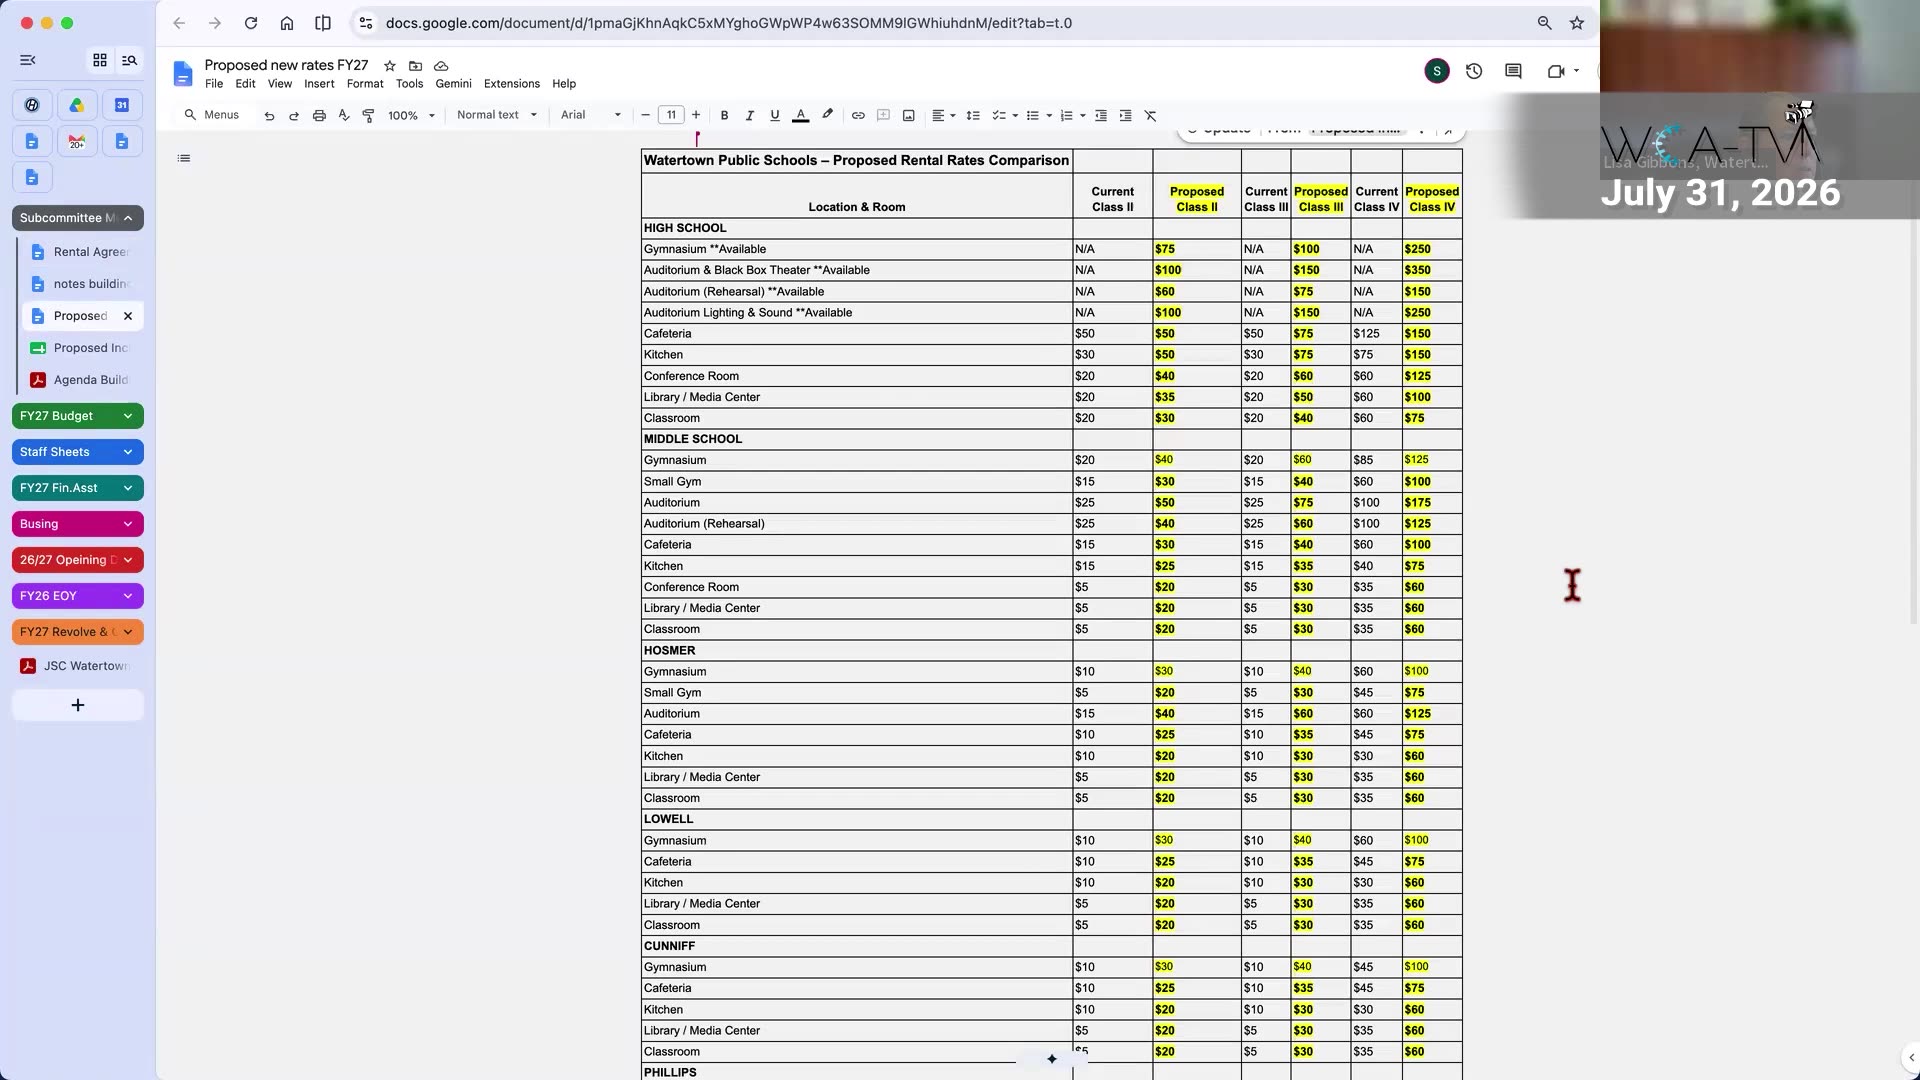Close the Proposed tab in sidebar
The image size is (1920, 1080).
click(128, 316)
